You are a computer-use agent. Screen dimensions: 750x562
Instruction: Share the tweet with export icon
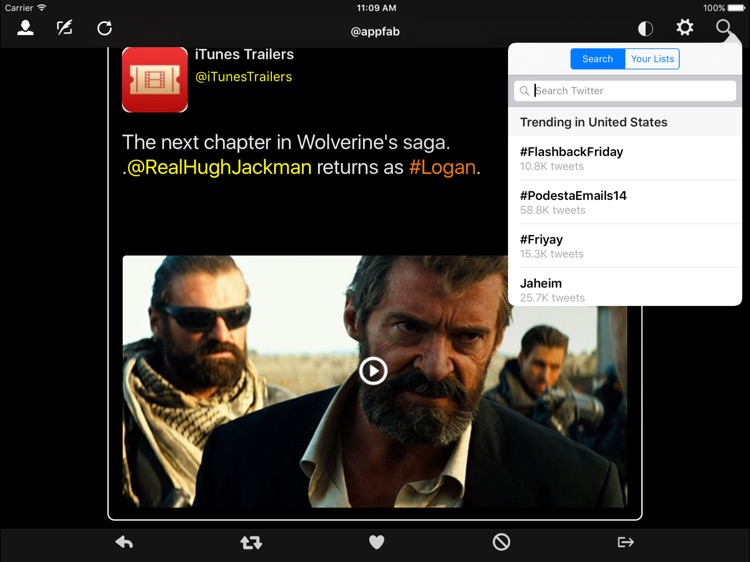coord(626,542)
